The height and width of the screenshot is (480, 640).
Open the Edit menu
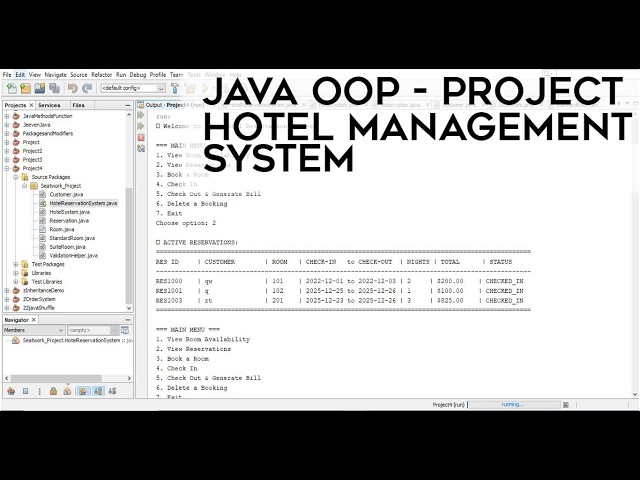pos(20,75)
